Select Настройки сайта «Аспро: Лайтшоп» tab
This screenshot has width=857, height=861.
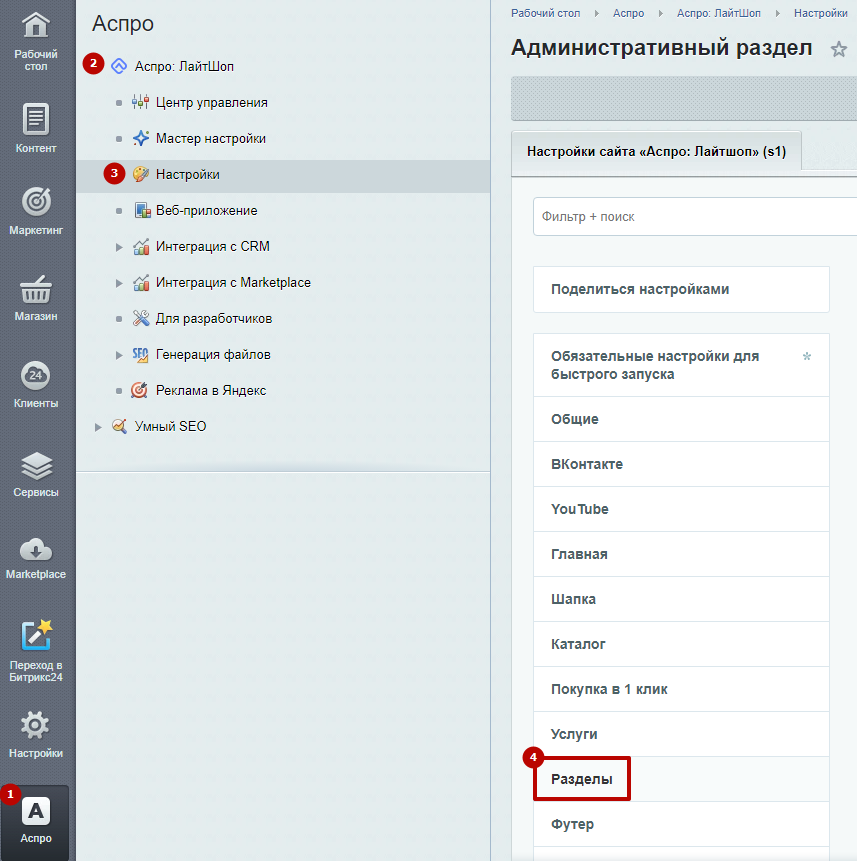point(657,152)
